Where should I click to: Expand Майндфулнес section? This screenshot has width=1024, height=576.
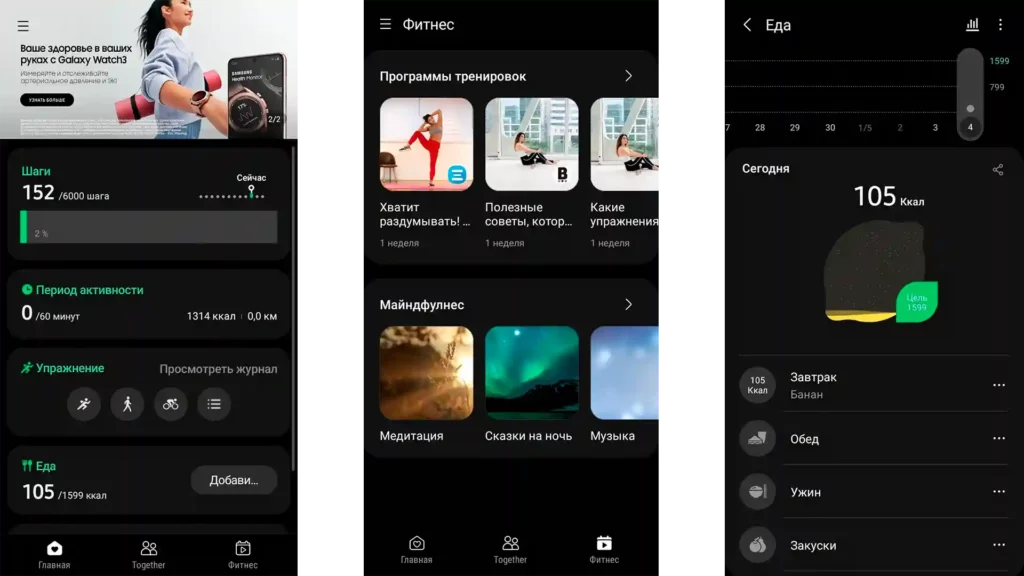click(628, 305)
